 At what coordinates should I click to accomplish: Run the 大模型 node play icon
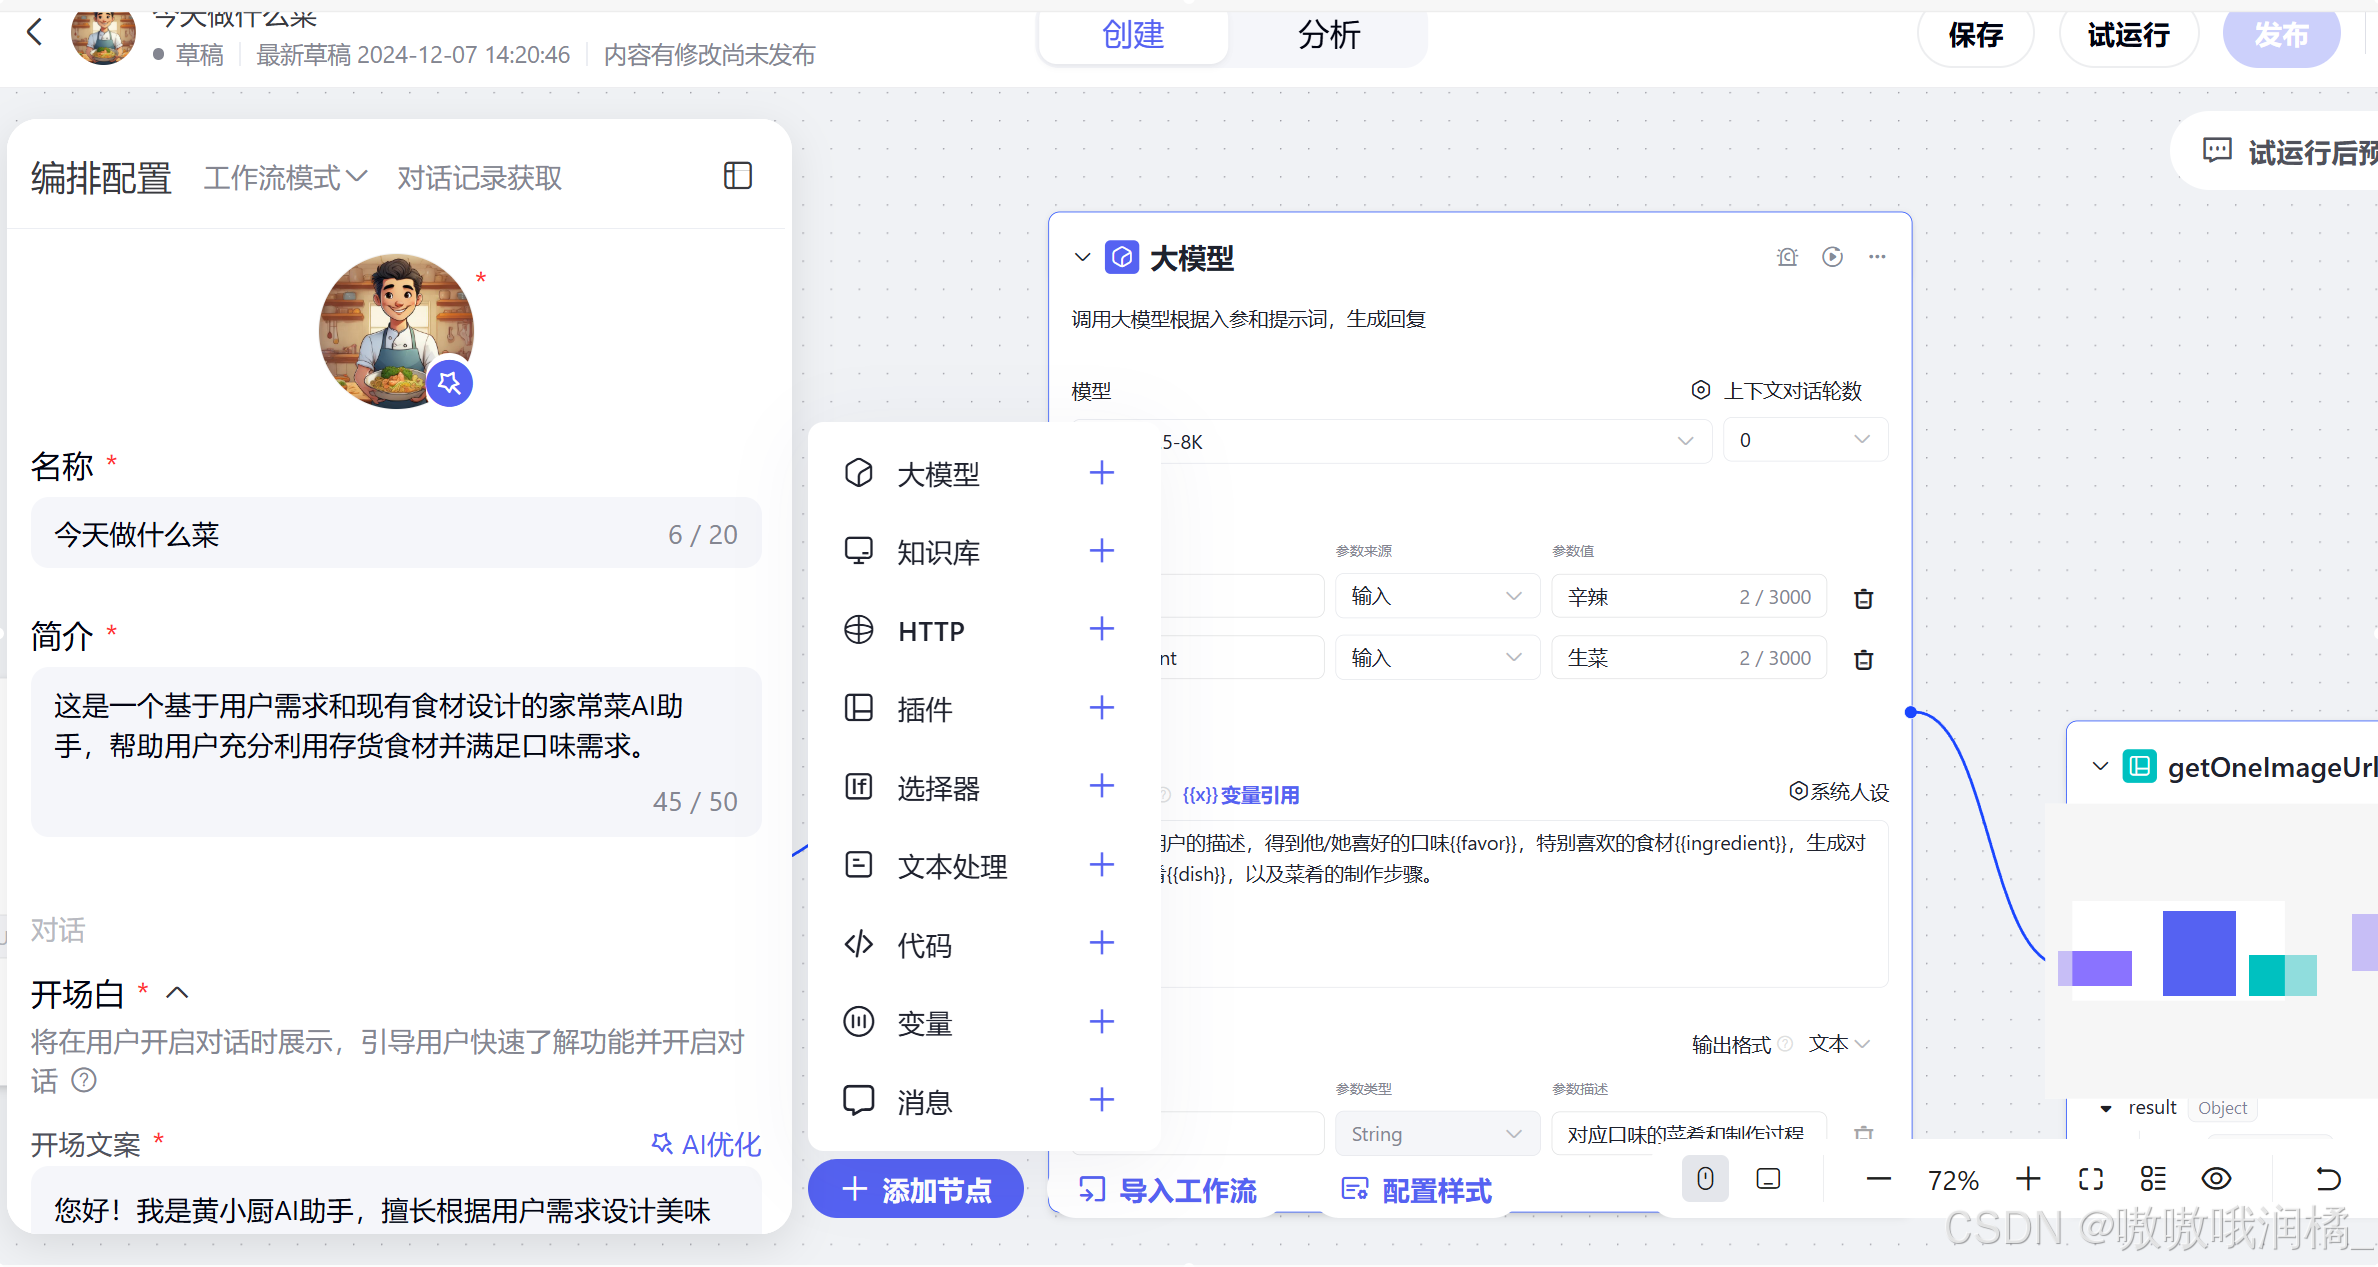1832,257
